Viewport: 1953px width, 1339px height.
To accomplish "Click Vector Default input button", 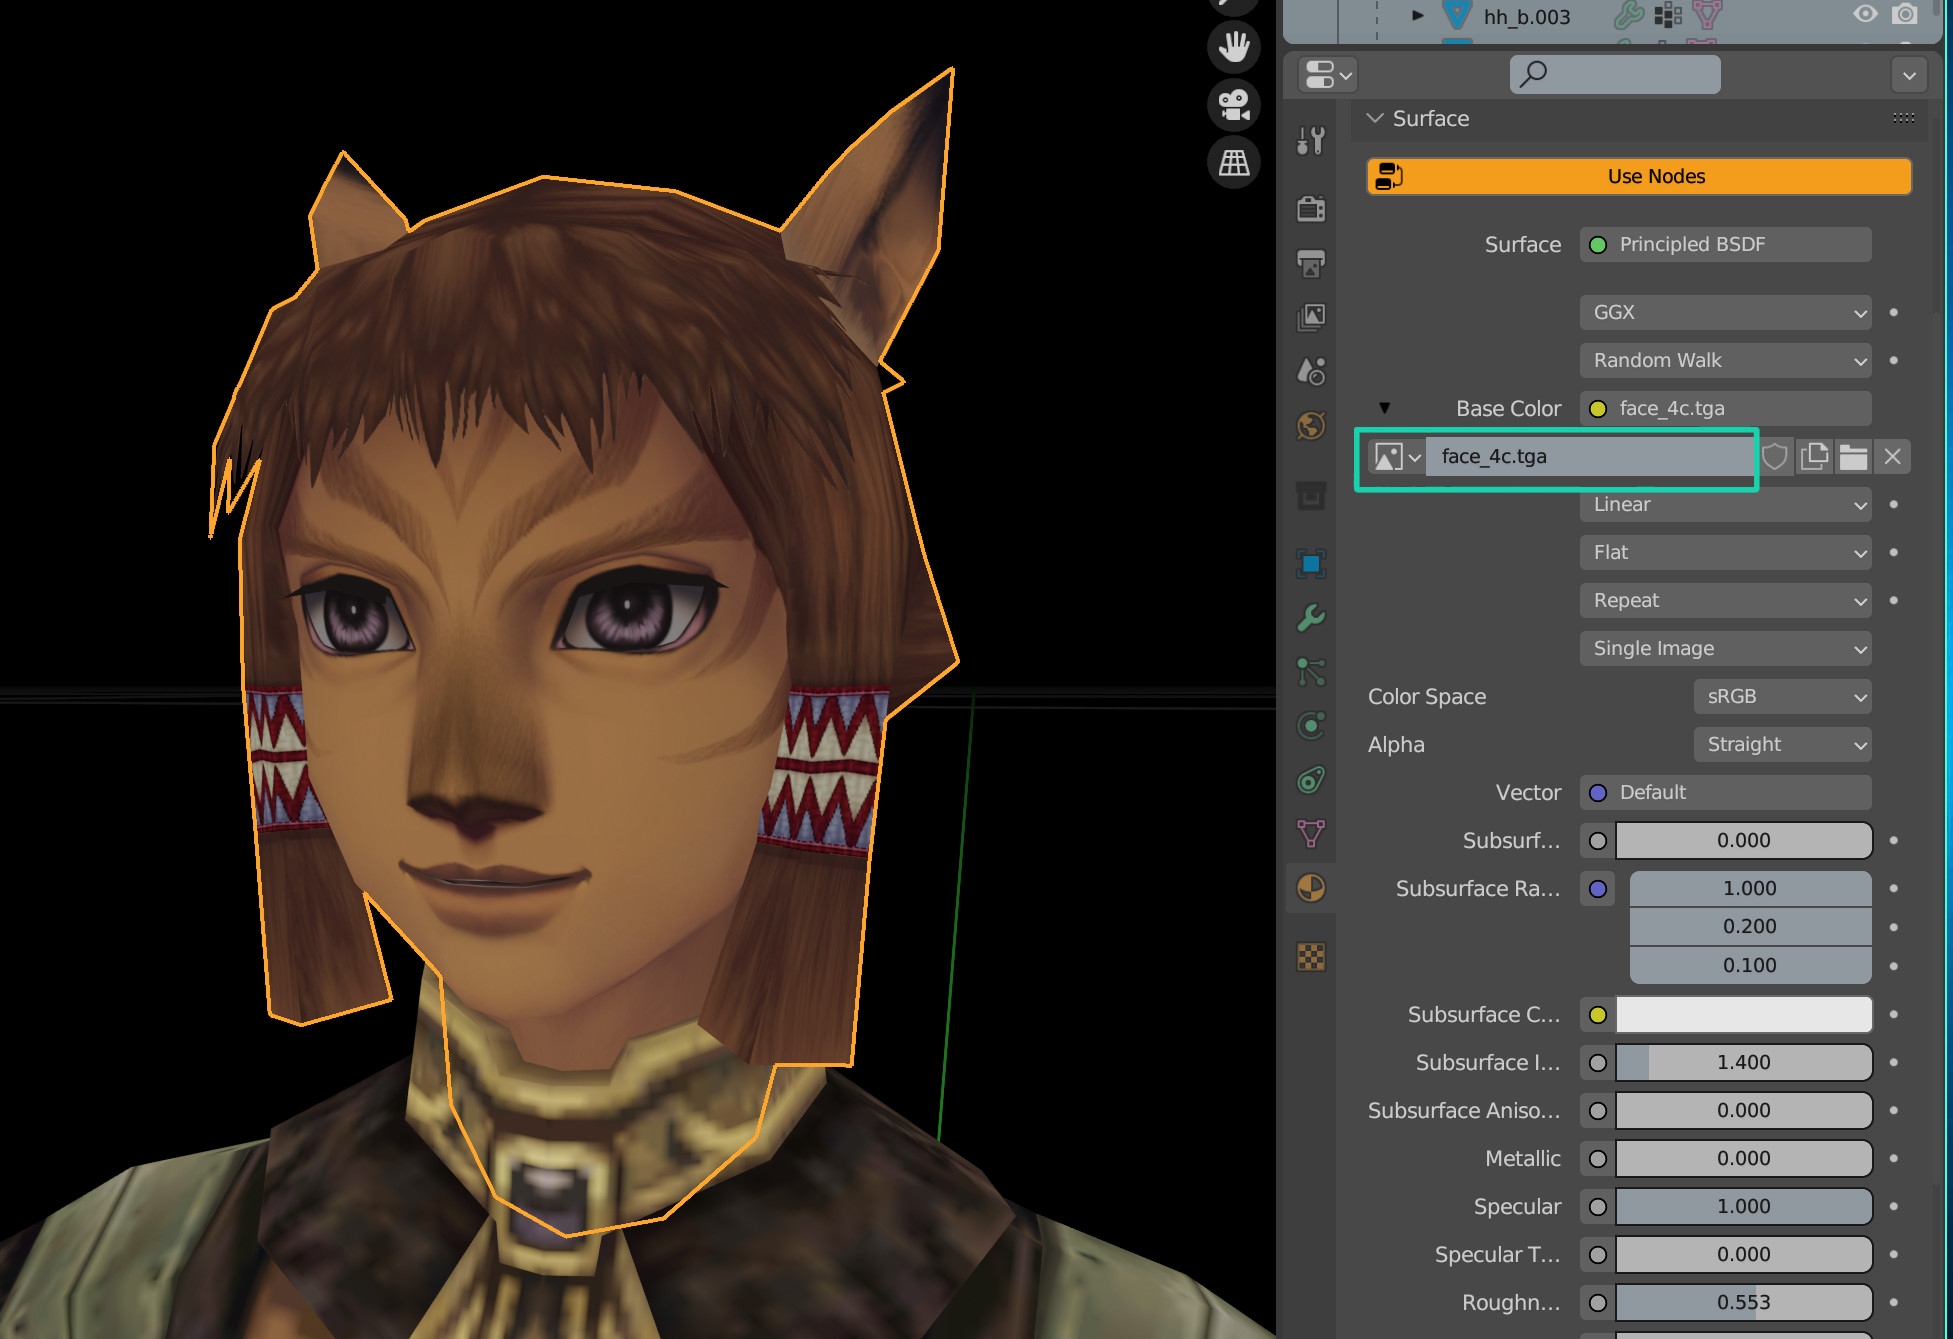I will 1725,793.
